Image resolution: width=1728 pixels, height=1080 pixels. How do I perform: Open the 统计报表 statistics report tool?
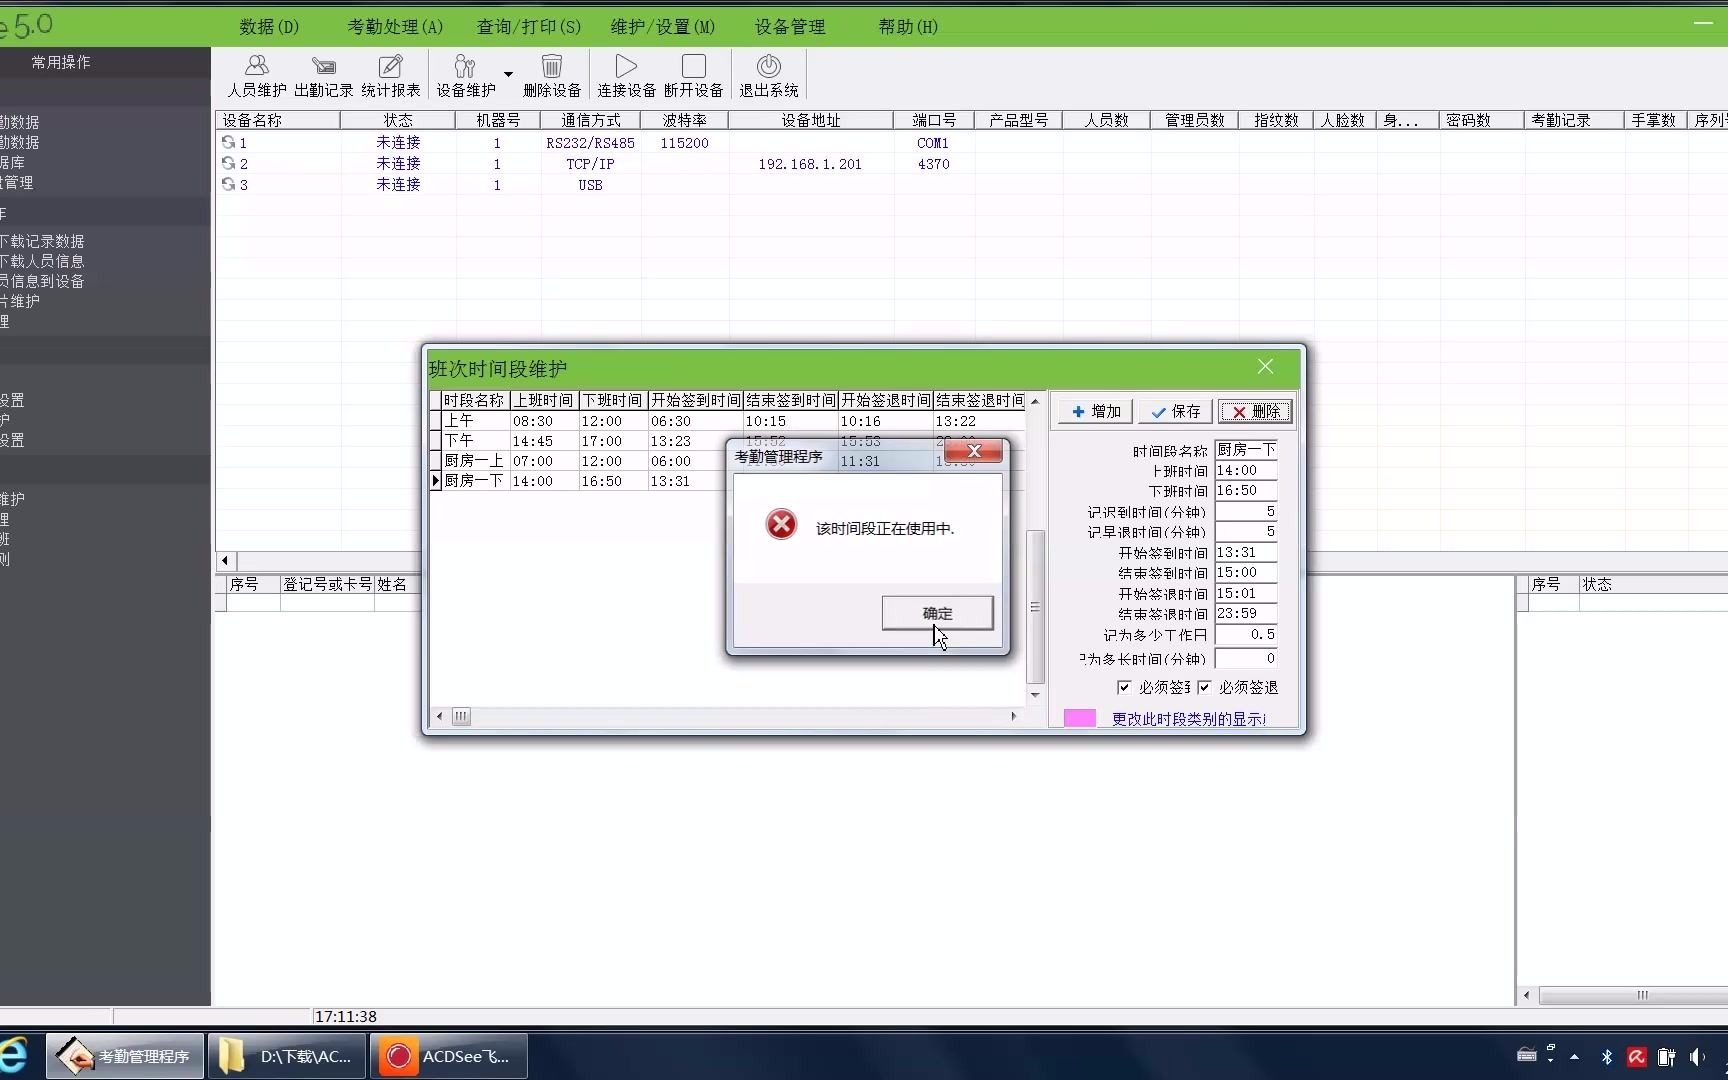coord(390,76)
